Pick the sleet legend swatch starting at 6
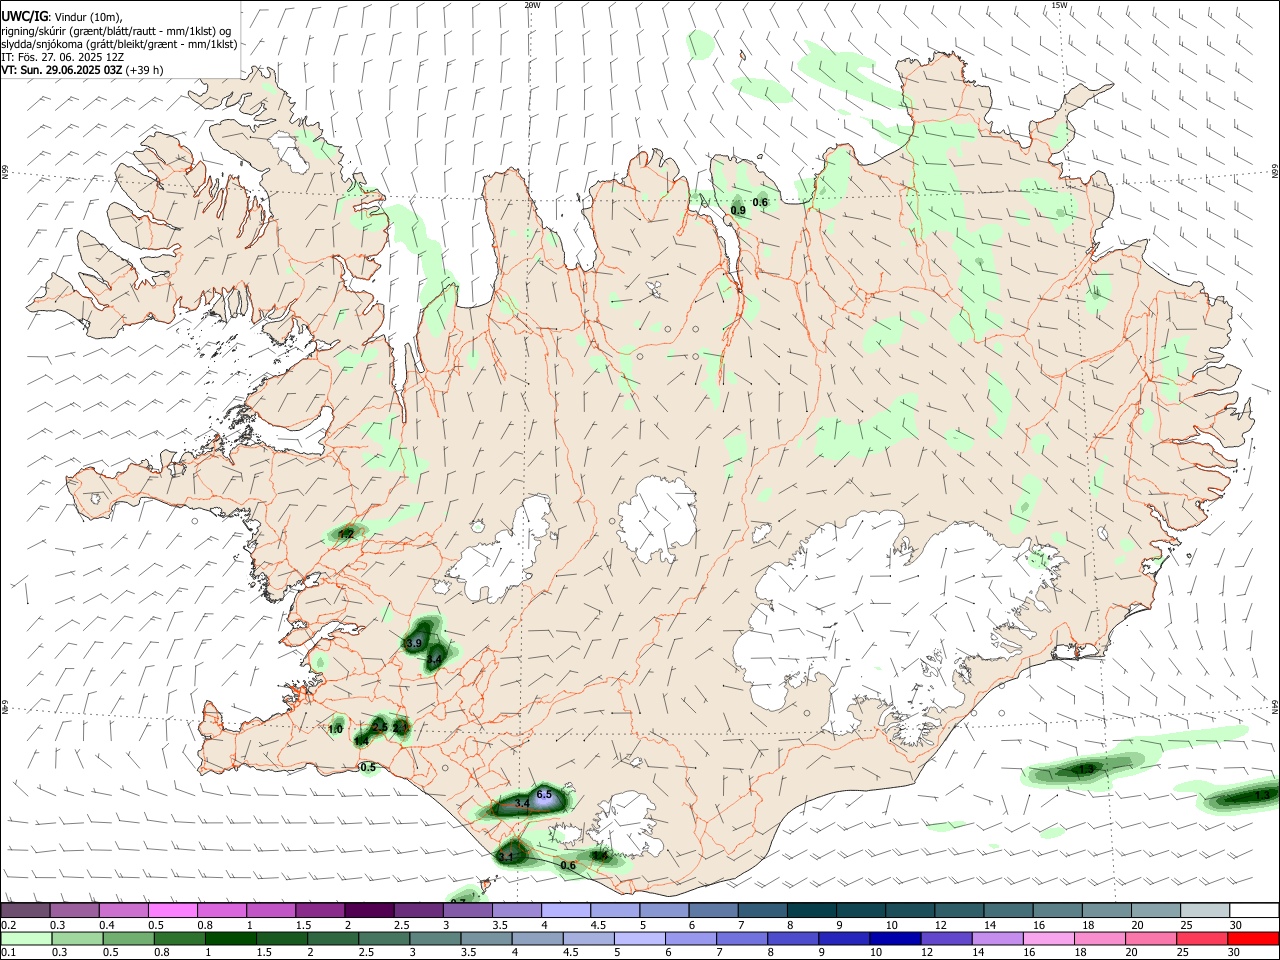This screenshot has height=960, width=1280. tap(712, 911)
